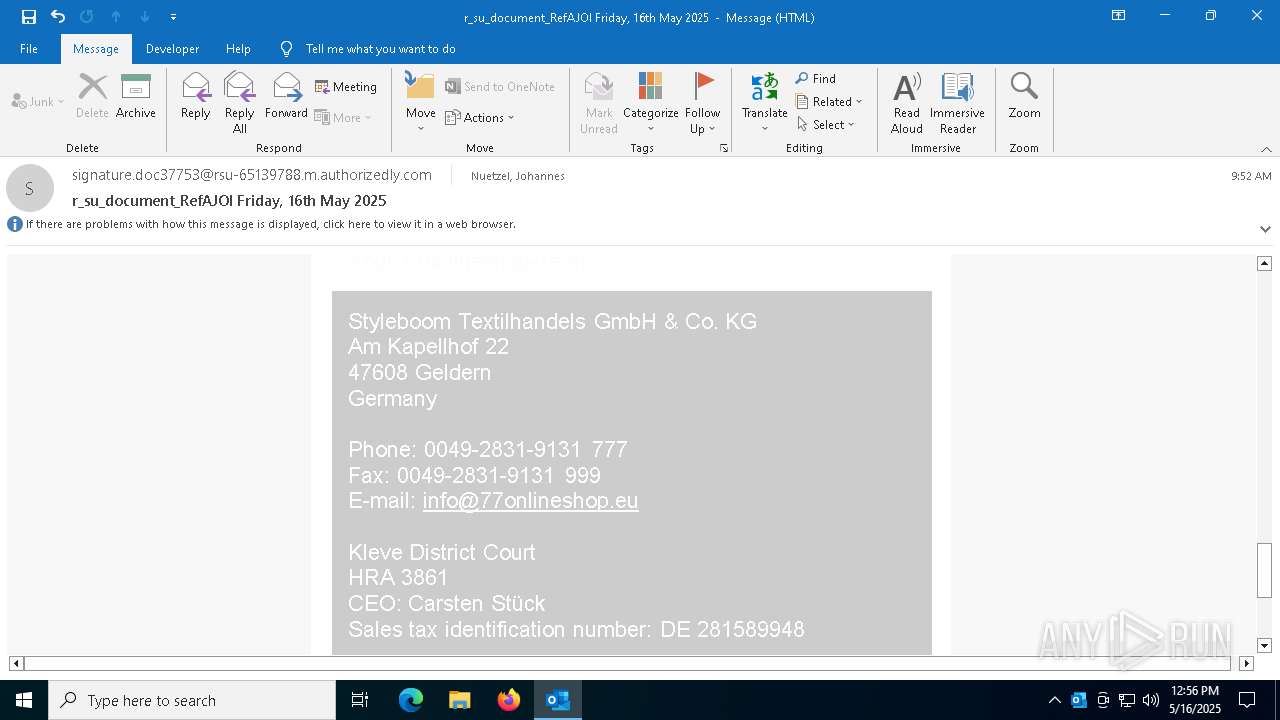Viewport: 1280px width, 720px height.
Task: Open the Zoom dialog
Action: 1024,97
